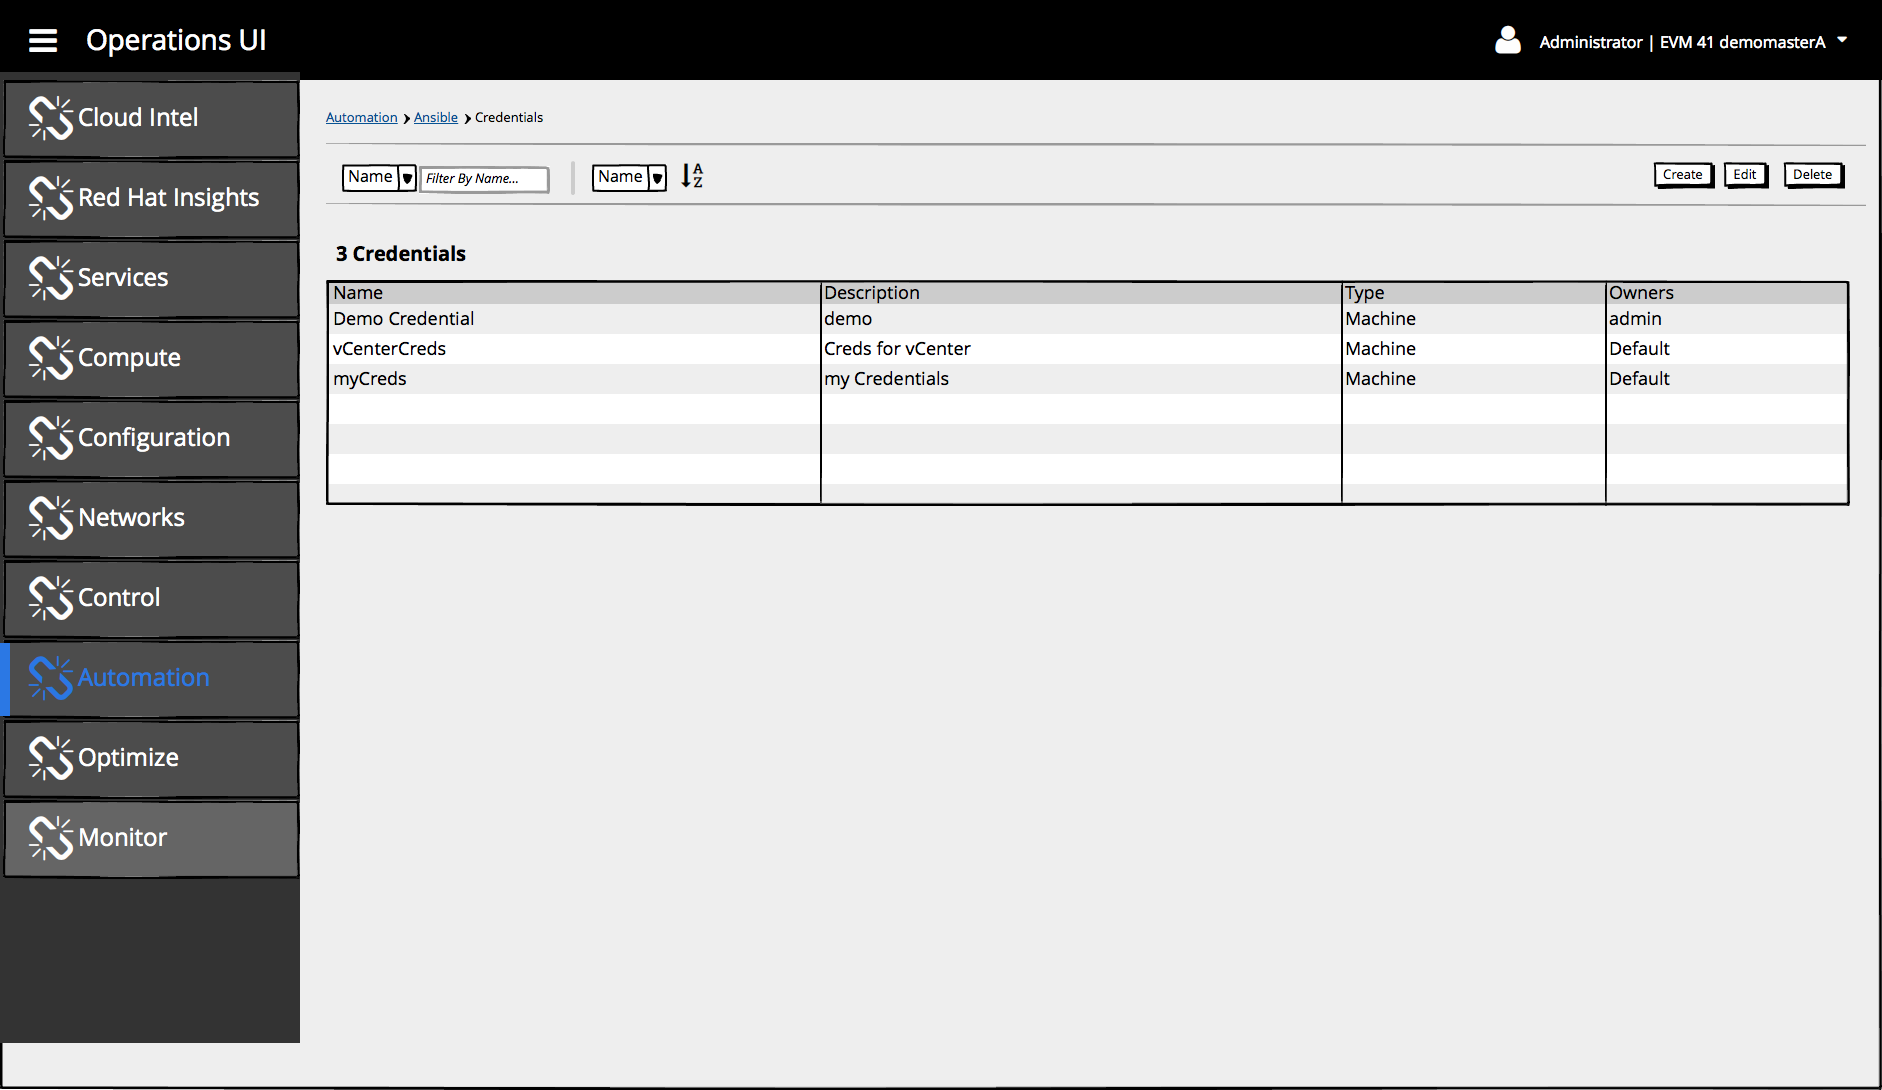Image resolution: width=1882 pixels, height=1090 pixels.
Task: Click the Compute sidebar icon
Action: tap(51, 358)
